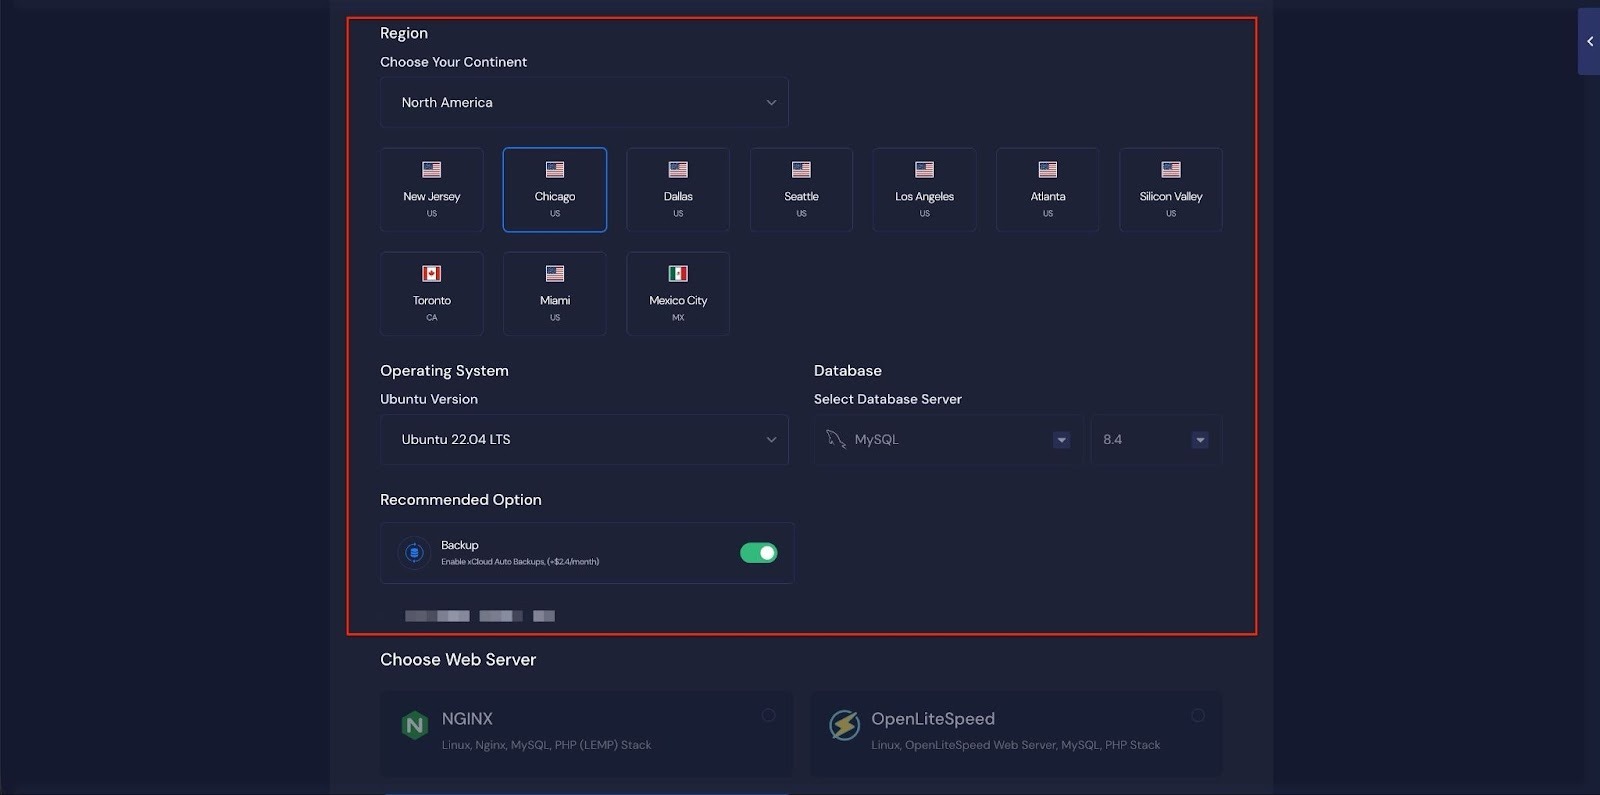Screen dimensions: 1600x795
Task: Click the NGINX logo icon
Action: click(414, 725)
